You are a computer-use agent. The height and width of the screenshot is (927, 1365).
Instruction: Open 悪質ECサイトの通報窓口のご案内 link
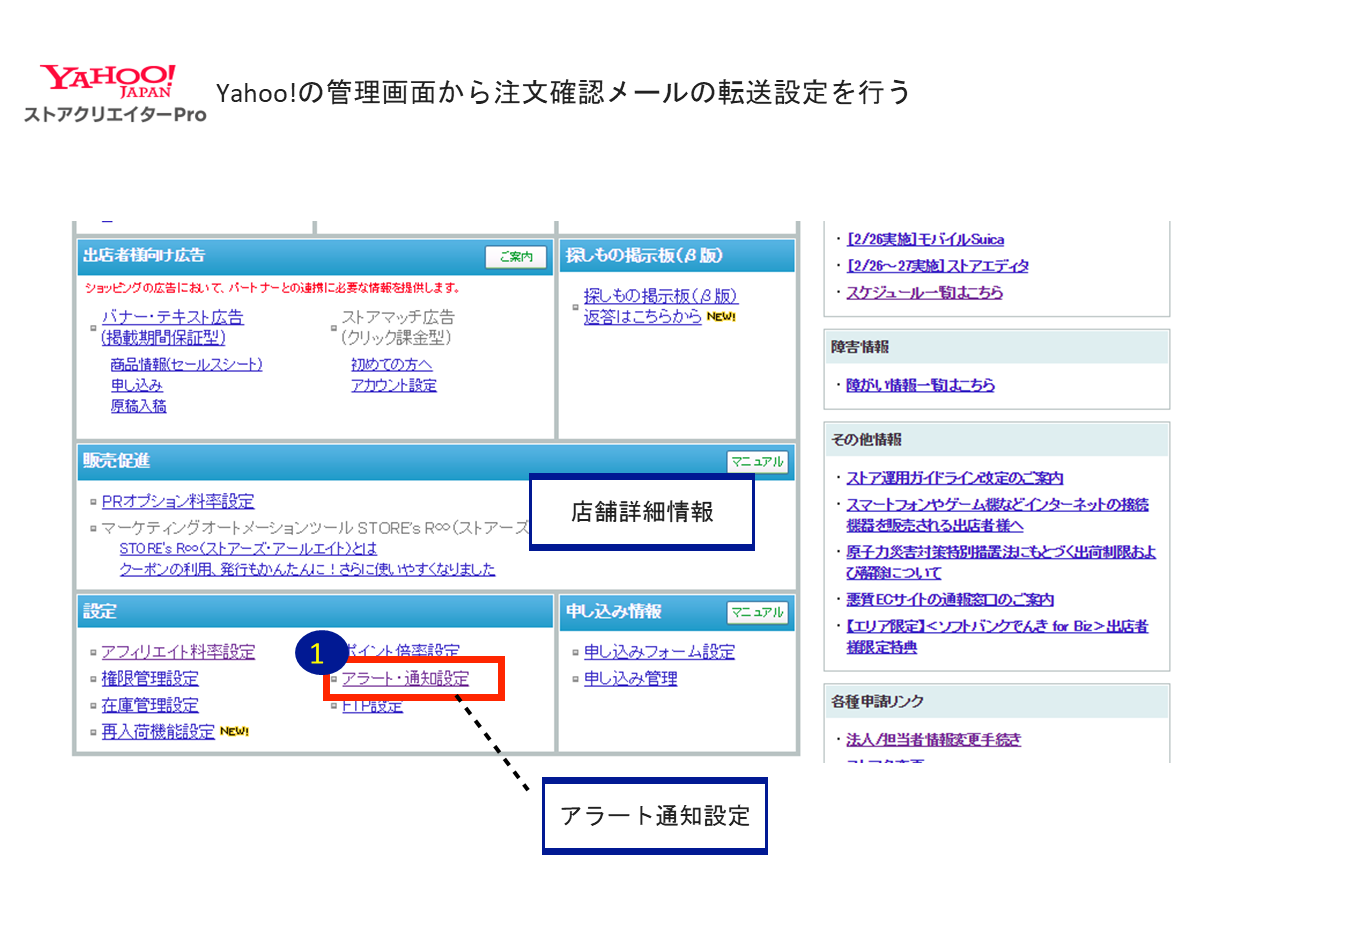point(950,600)
